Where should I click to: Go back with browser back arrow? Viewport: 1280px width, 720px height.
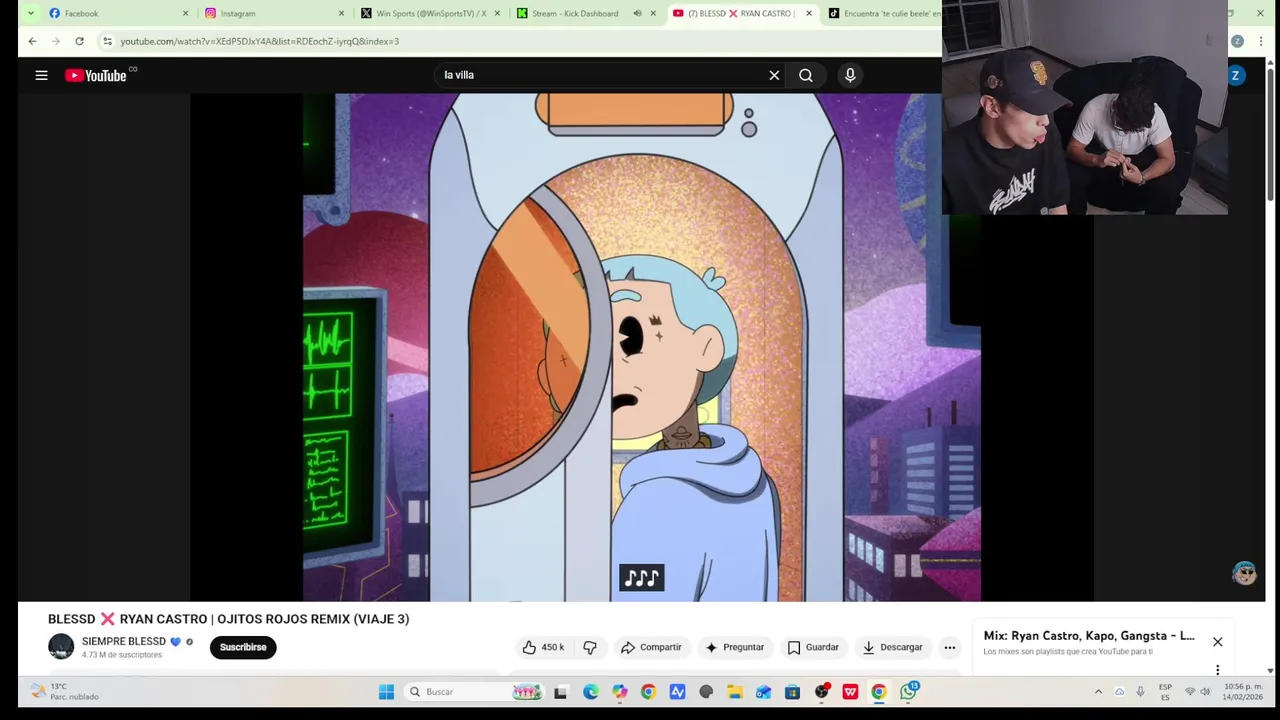[32, 41]
